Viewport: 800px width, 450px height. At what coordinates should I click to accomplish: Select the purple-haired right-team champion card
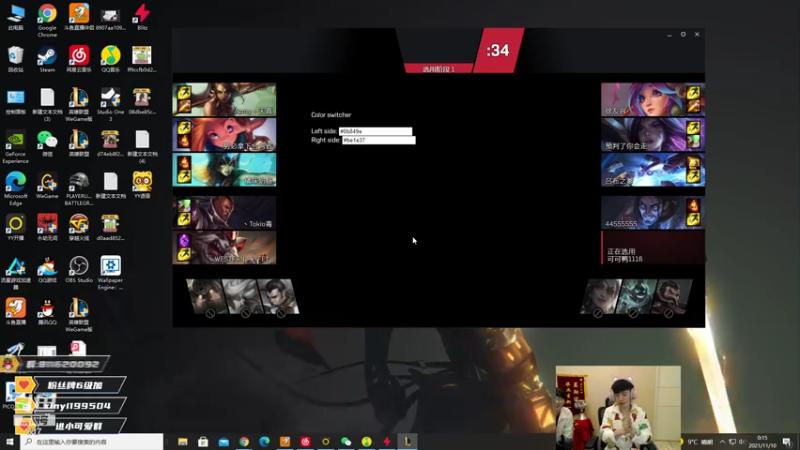653,135
